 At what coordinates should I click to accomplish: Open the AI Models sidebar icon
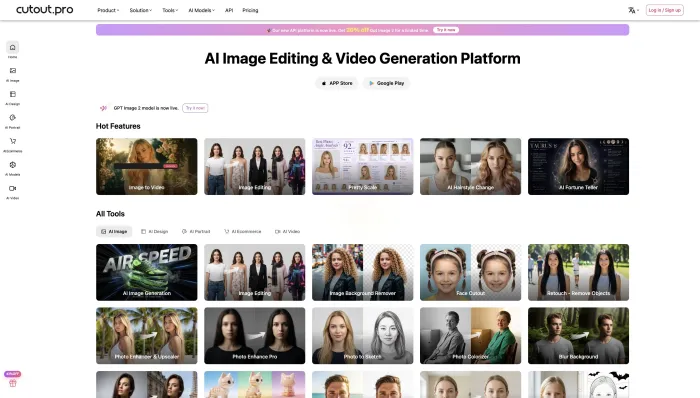(x=12, y=165)
